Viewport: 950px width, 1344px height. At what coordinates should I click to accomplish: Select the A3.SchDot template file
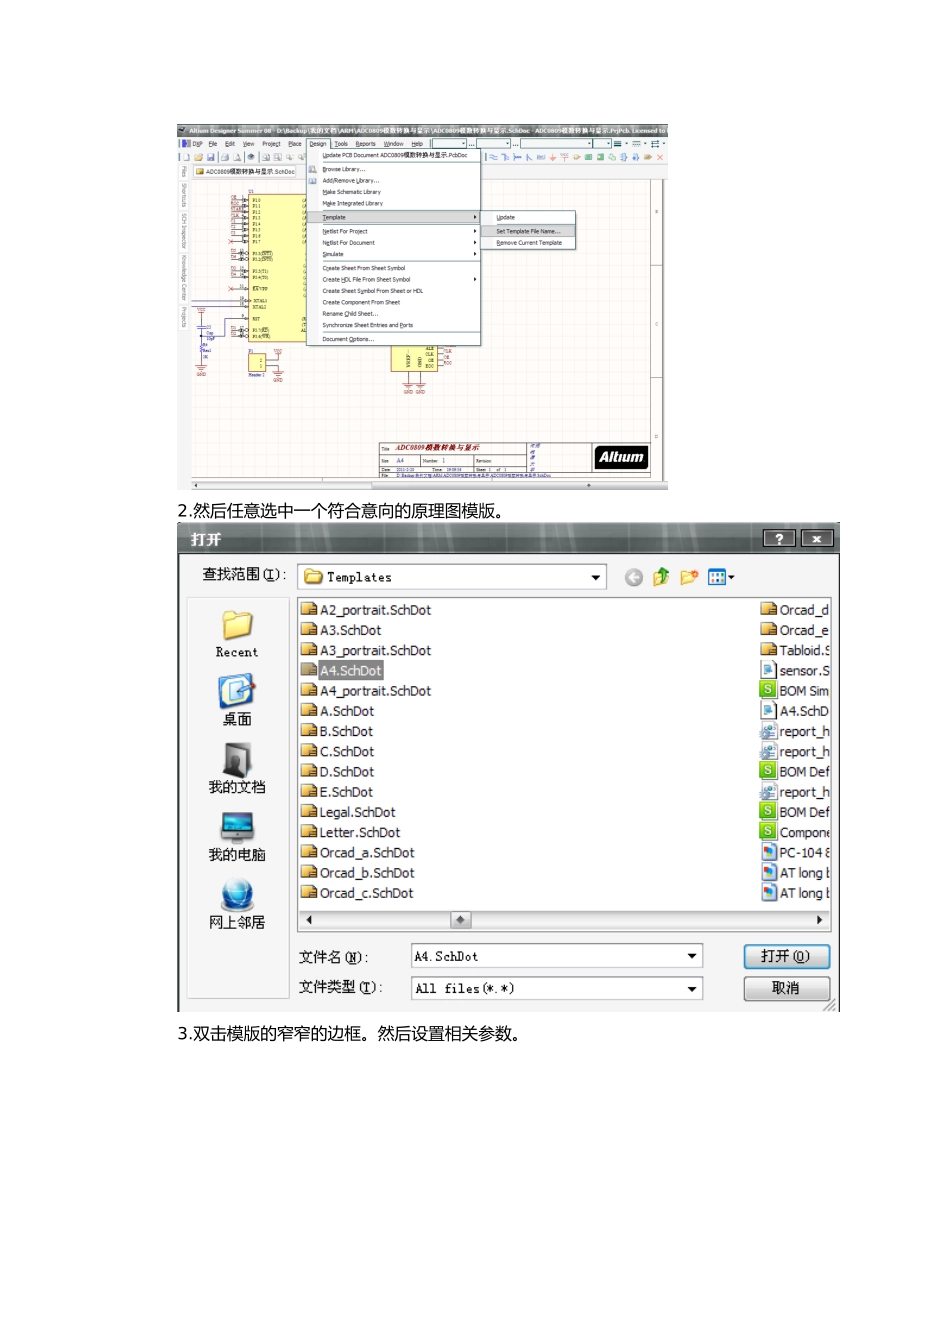click(x=341, y=630)
